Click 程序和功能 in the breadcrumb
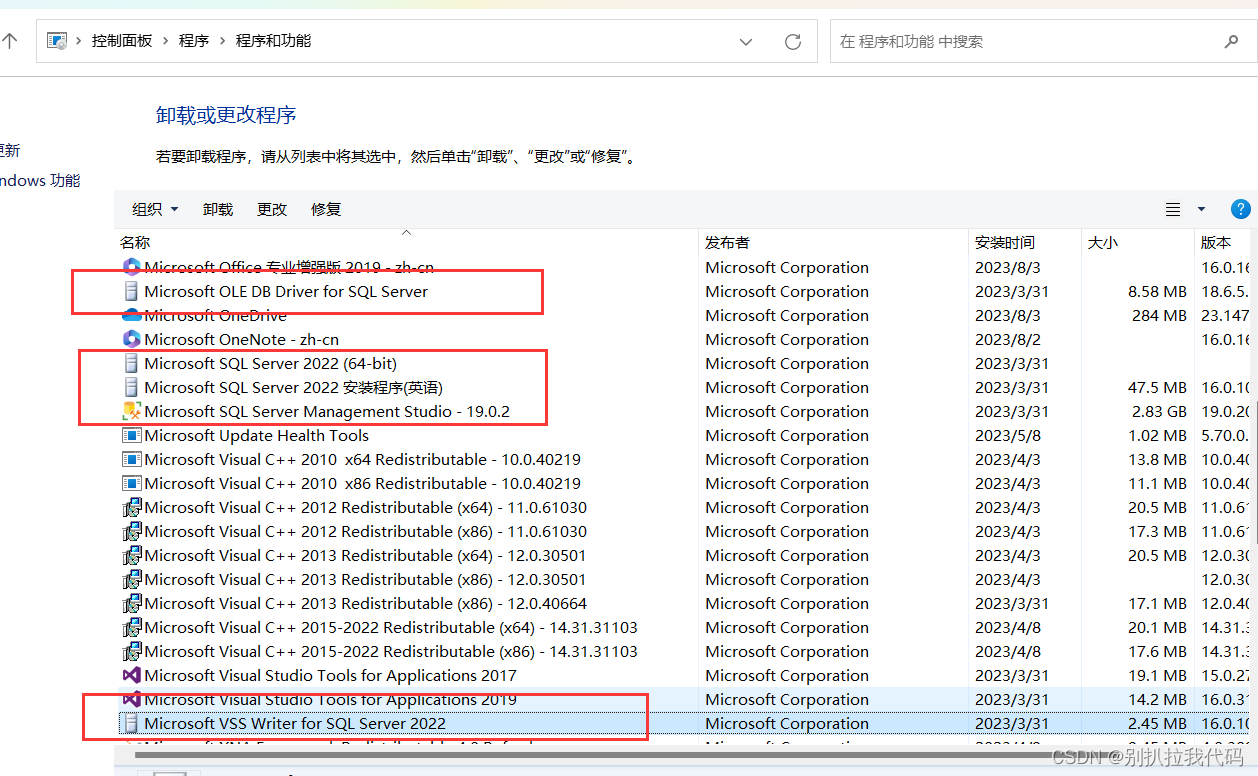The height and width of the screenshot is (776, 1258). [x=273, y=41]
